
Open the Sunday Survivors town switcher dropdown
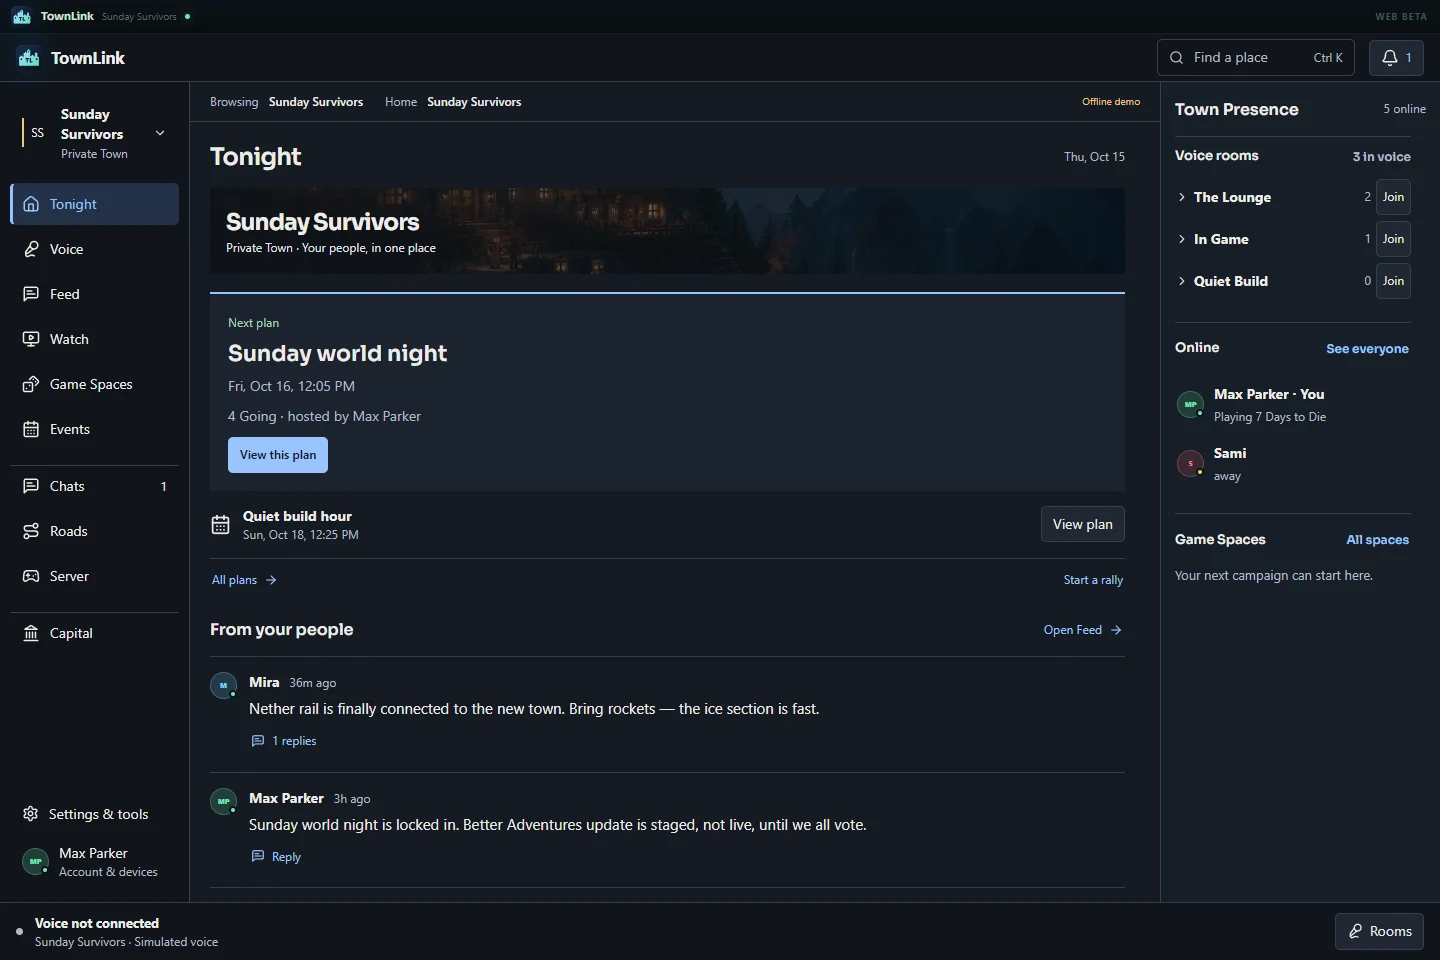click(95, 133)
